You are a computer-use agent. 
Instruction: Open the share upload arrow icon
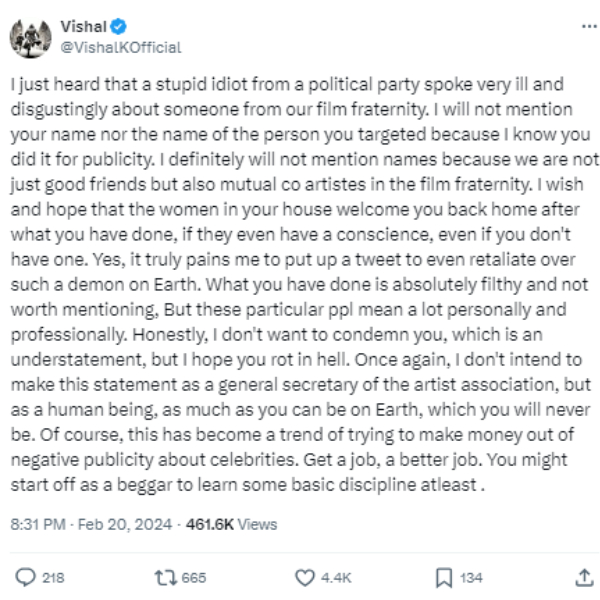tap(583, 577)
